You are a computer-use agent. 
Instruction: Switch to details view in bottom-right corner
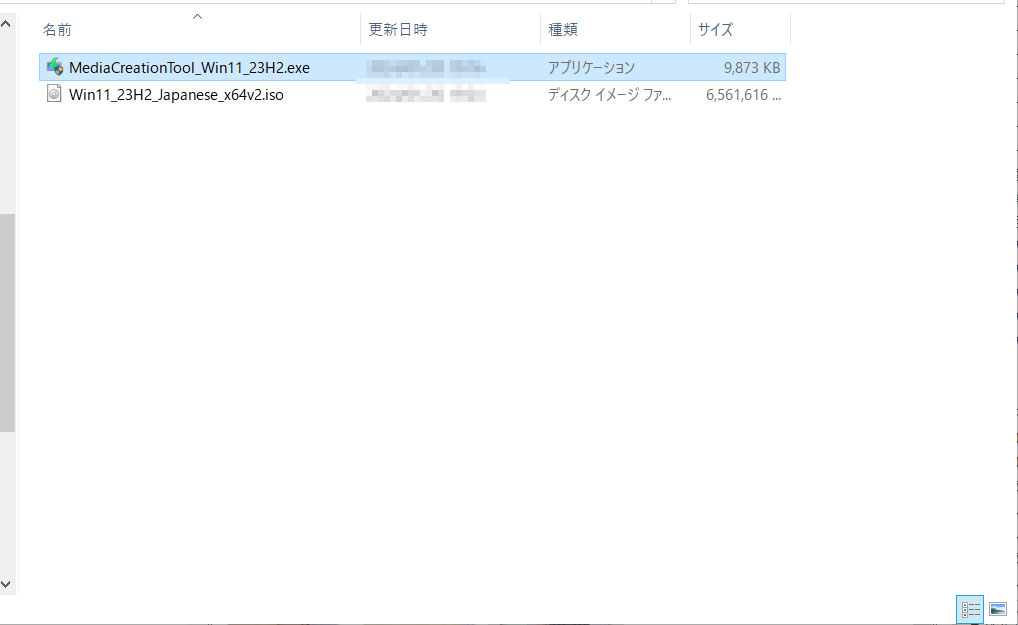point(970,609)
